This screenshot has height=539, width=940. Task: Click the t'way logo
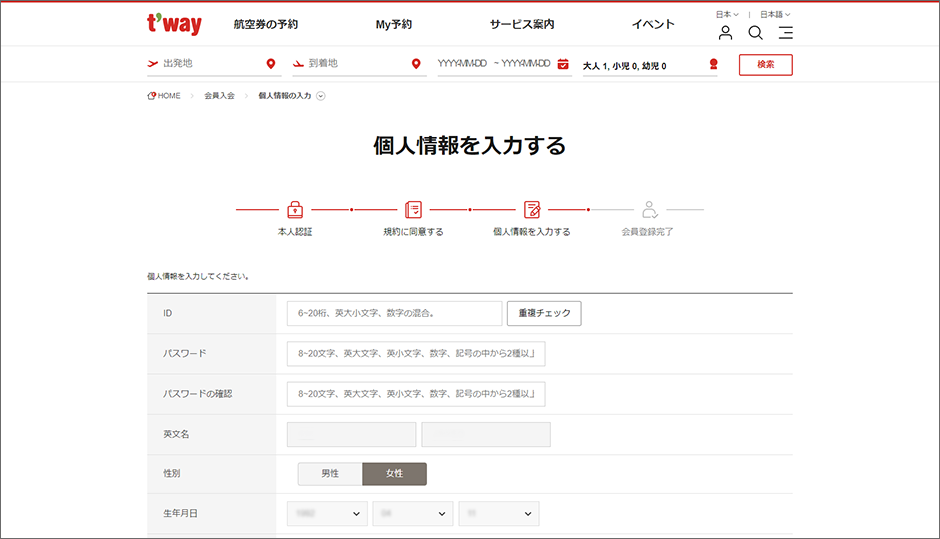tap(174, 24)
